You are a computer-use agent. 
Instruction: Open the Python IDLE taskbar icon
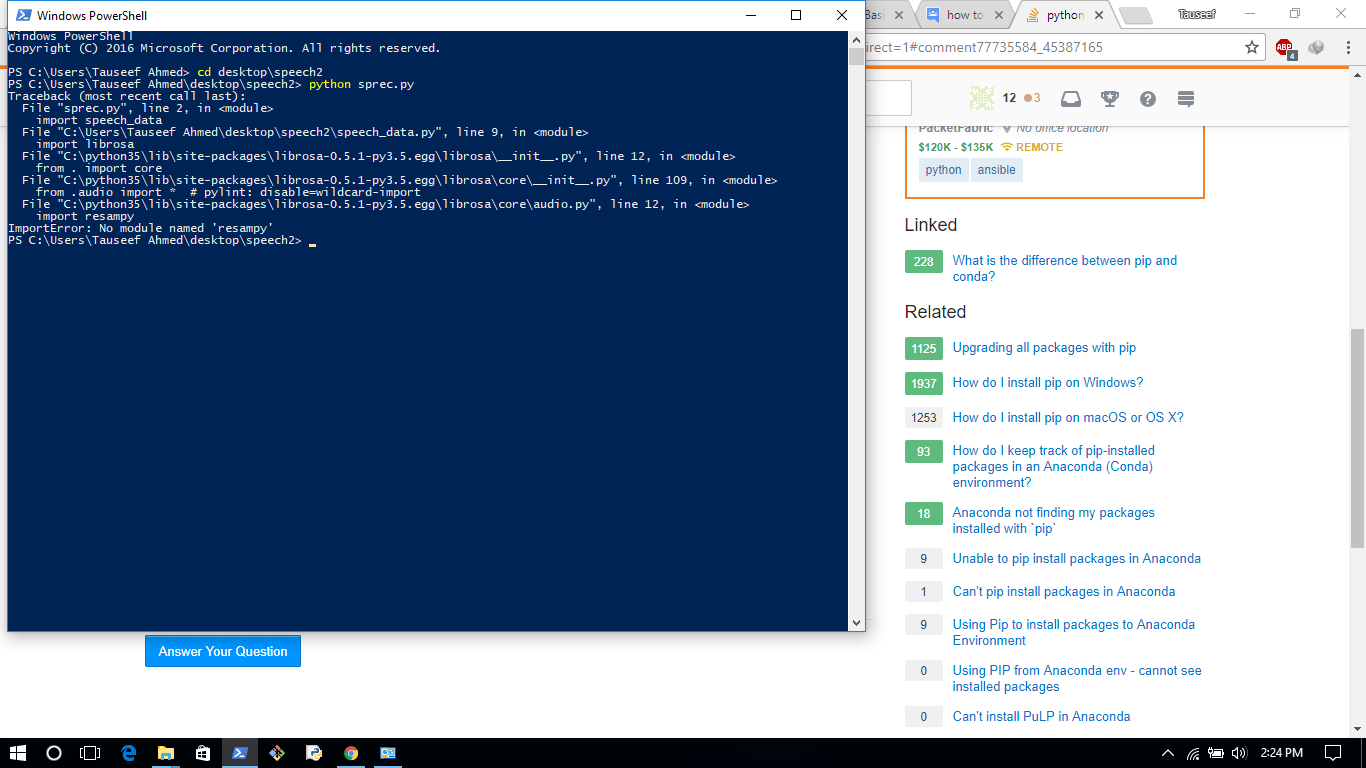[x=314, y=753]
